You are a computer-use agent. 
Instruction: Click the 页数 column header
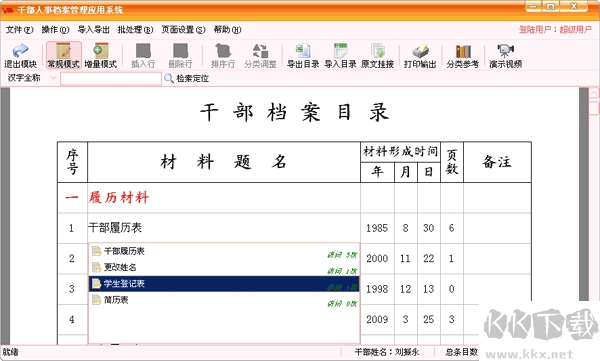point(452,162)
